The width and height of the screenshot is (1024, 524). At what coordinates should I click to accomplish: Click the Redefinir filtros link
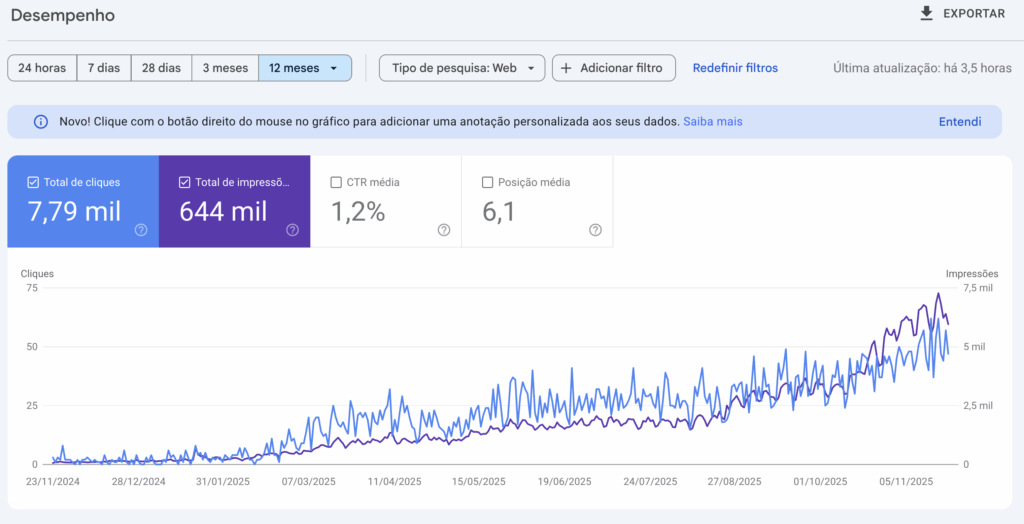(735, 68)
